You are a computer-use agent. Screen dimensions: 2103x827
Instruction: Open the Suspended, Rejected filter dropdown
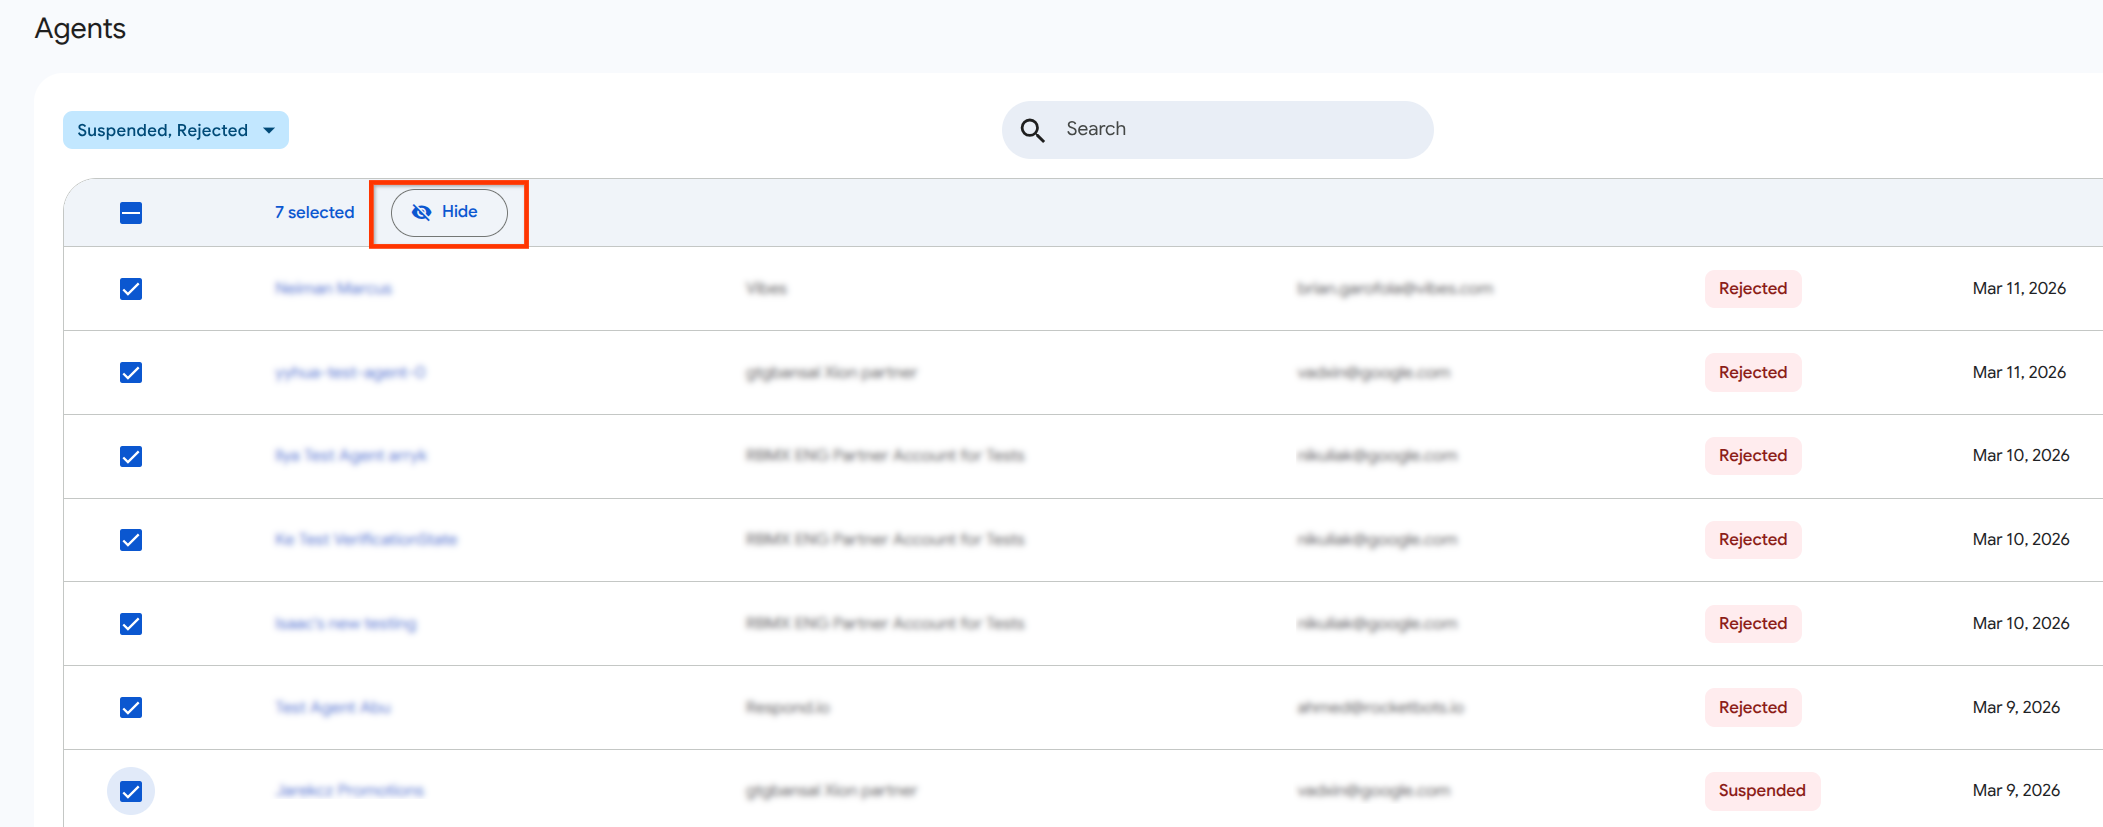(x=163, y=130)
